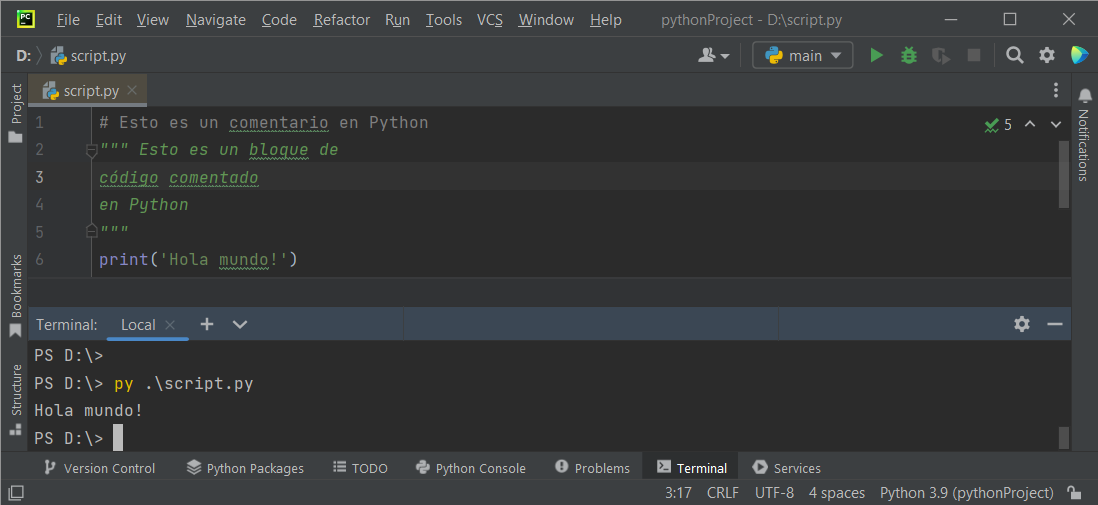The height and width of the screenshot is (505, 1098).
Task: Close the Local terminal tab
Action: click(x=169, y=324)
